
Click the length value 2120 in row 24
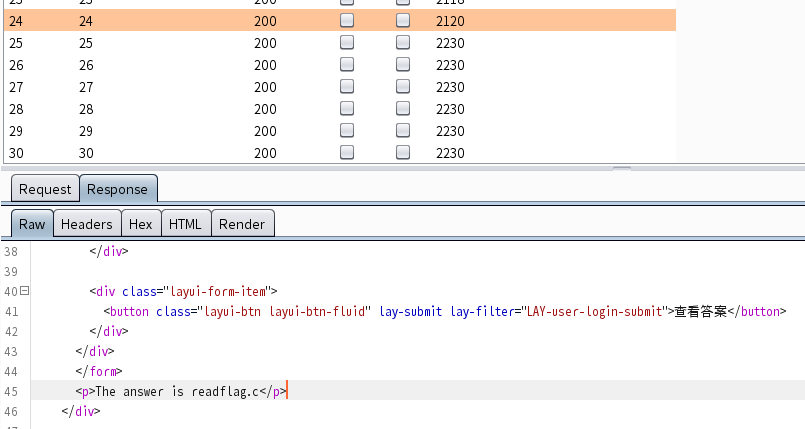tap(450, 20)
